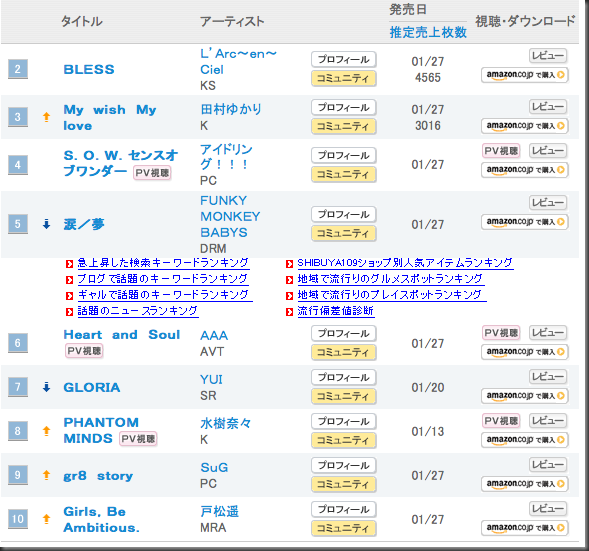Buy GLORIA on amazon.co.jp

525,396
